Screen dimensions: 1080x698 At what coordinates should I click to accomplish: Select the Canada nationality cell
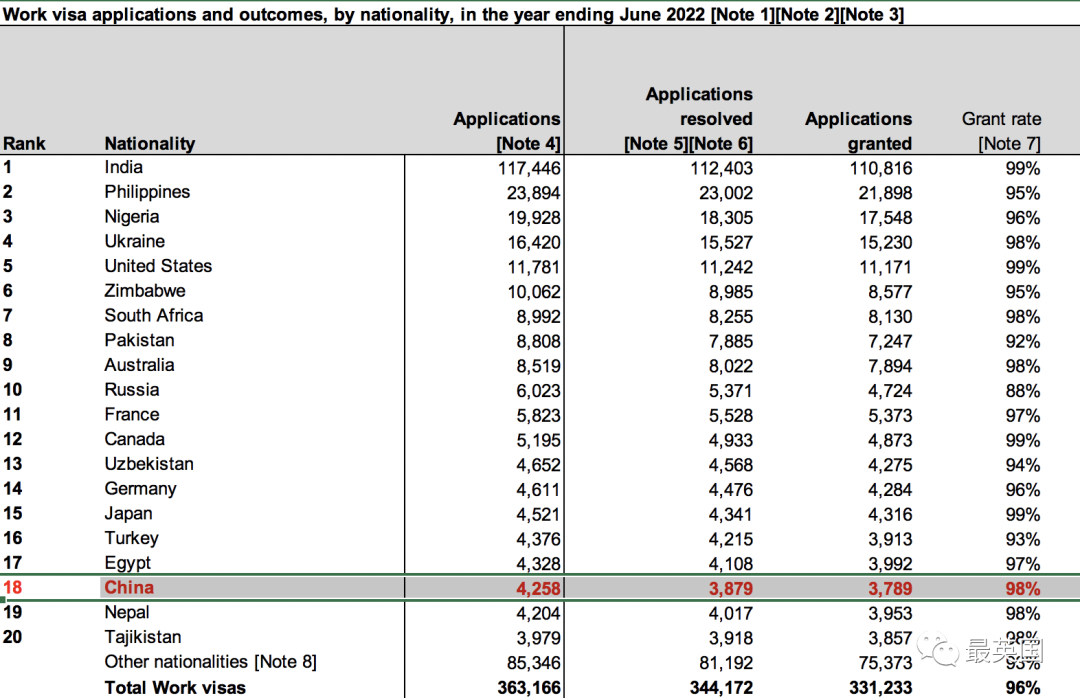coord(134,440)
